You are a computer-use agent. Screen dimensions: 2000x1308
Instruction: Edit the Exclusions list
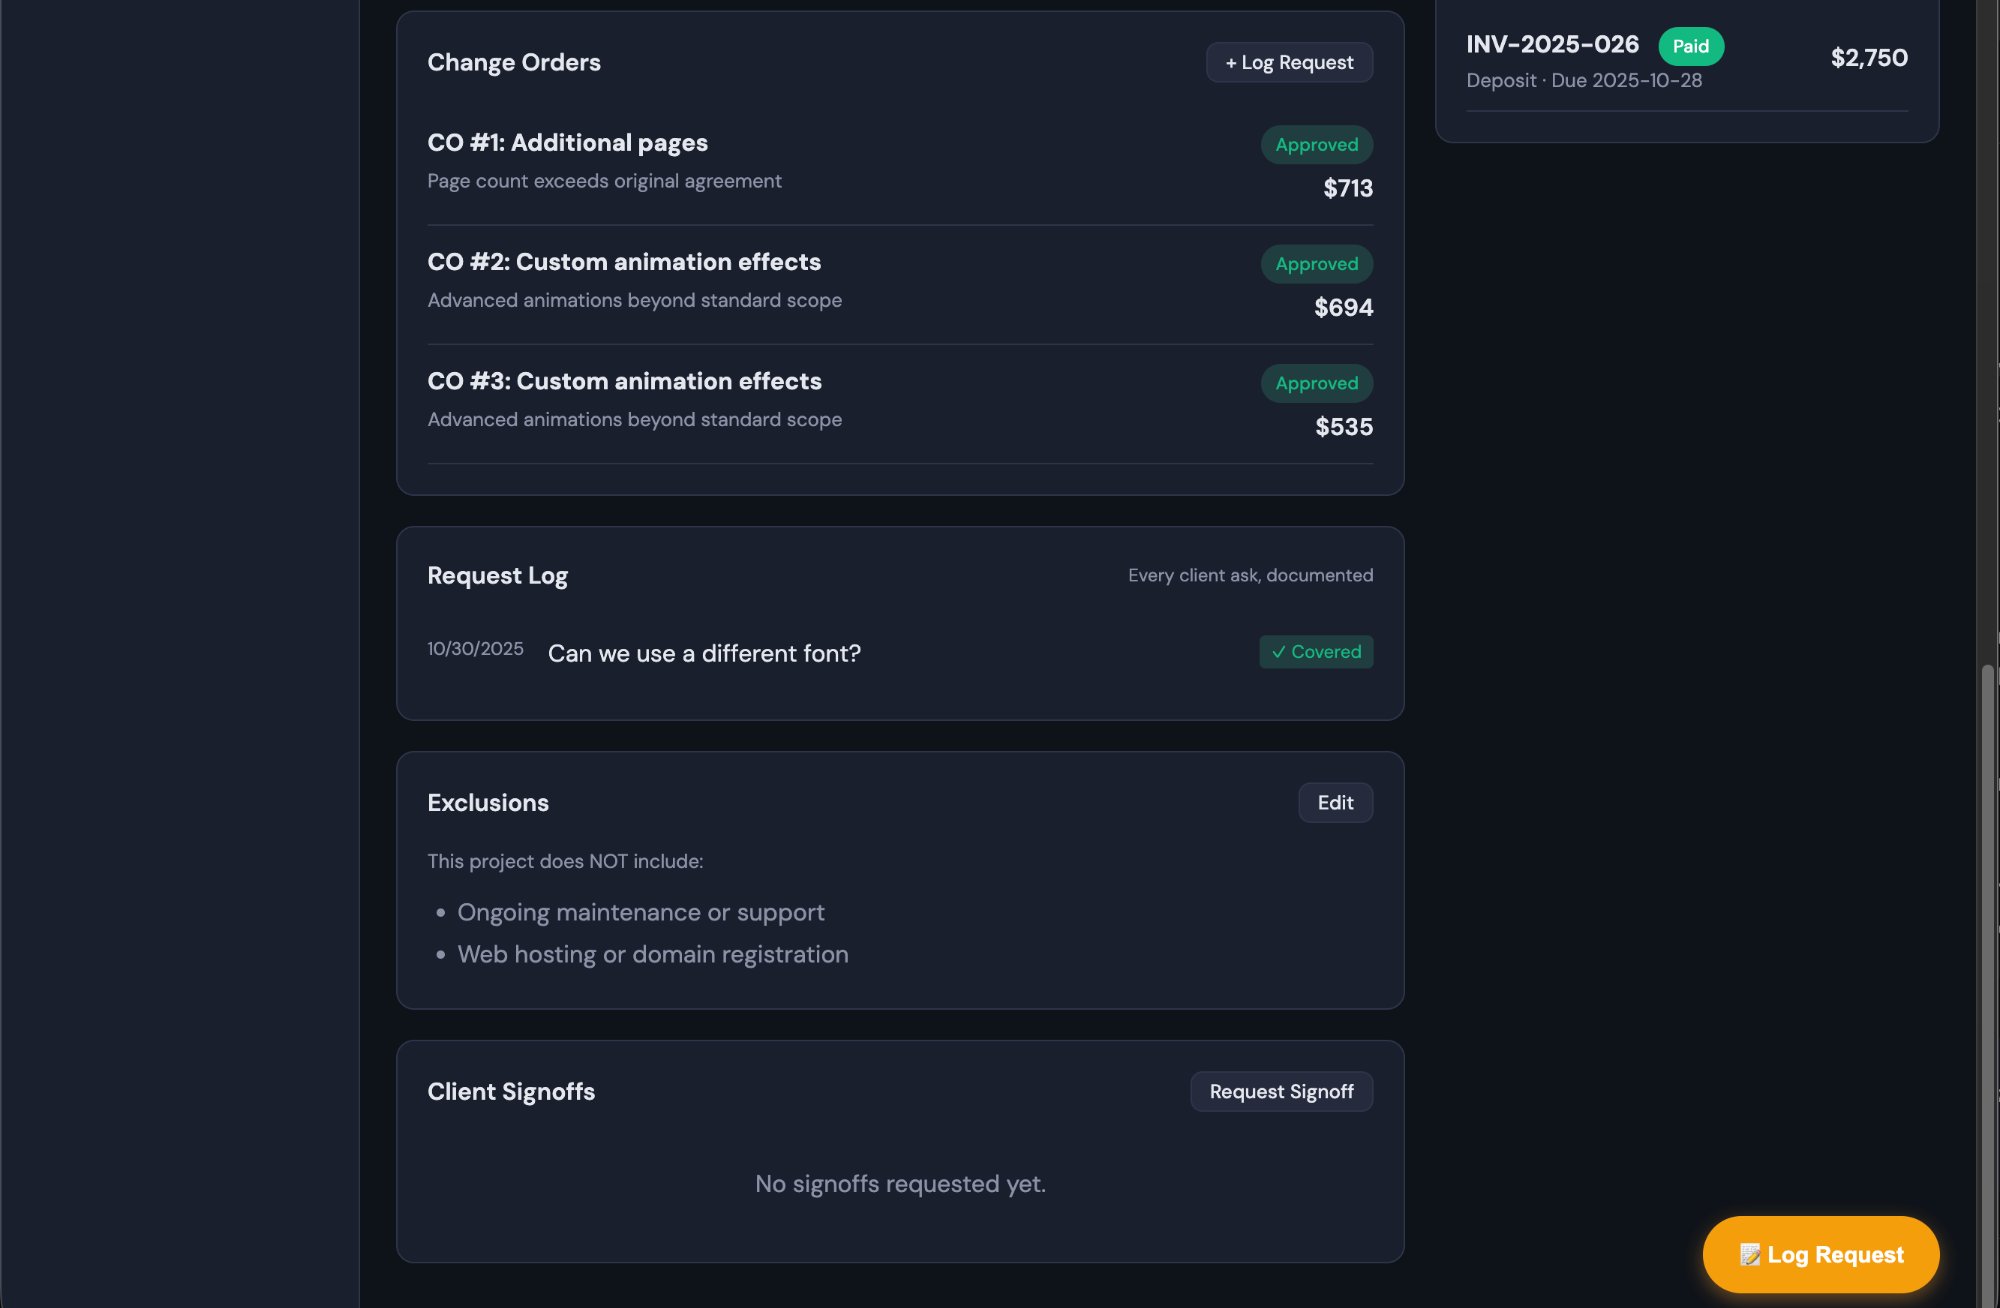[1335, 802]
